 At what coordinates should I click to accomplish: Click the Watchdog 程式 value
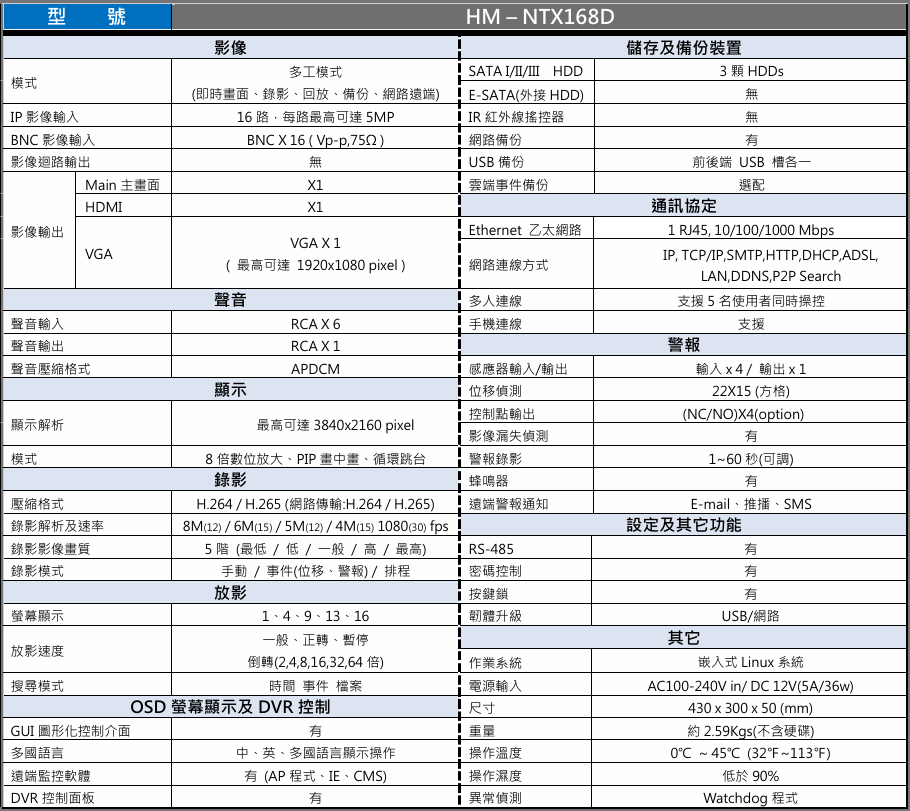750,798
